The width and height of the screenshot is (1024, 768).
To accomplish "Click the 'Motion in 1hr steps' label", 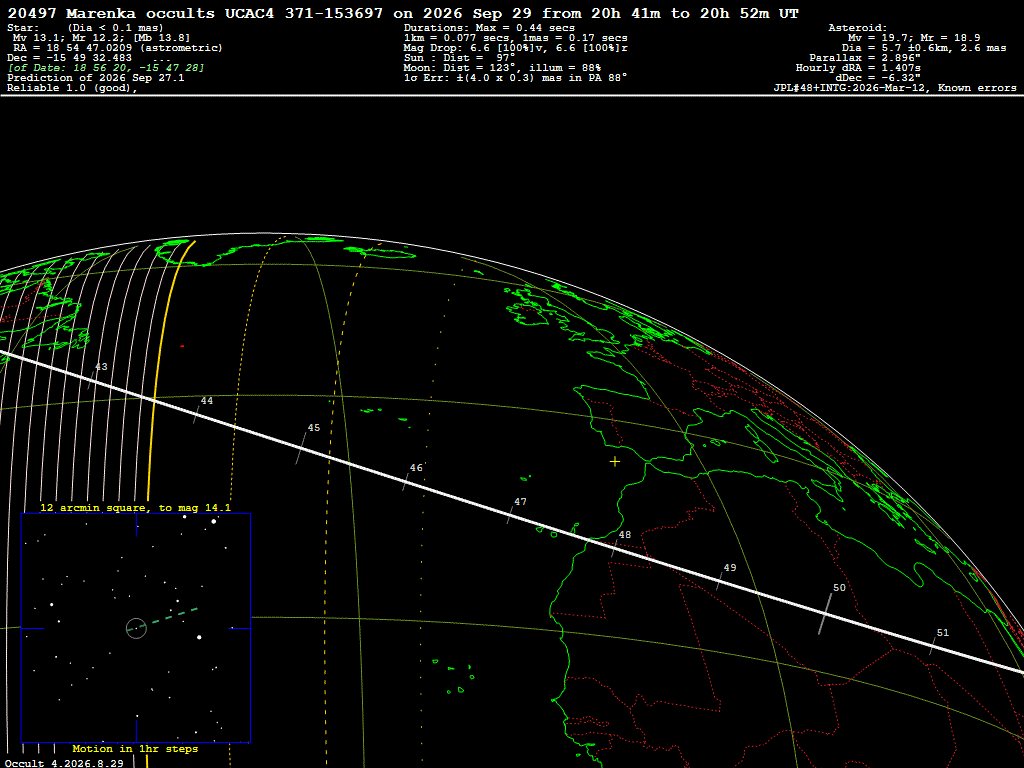I will pyautogui.click(x=135, y=748).
